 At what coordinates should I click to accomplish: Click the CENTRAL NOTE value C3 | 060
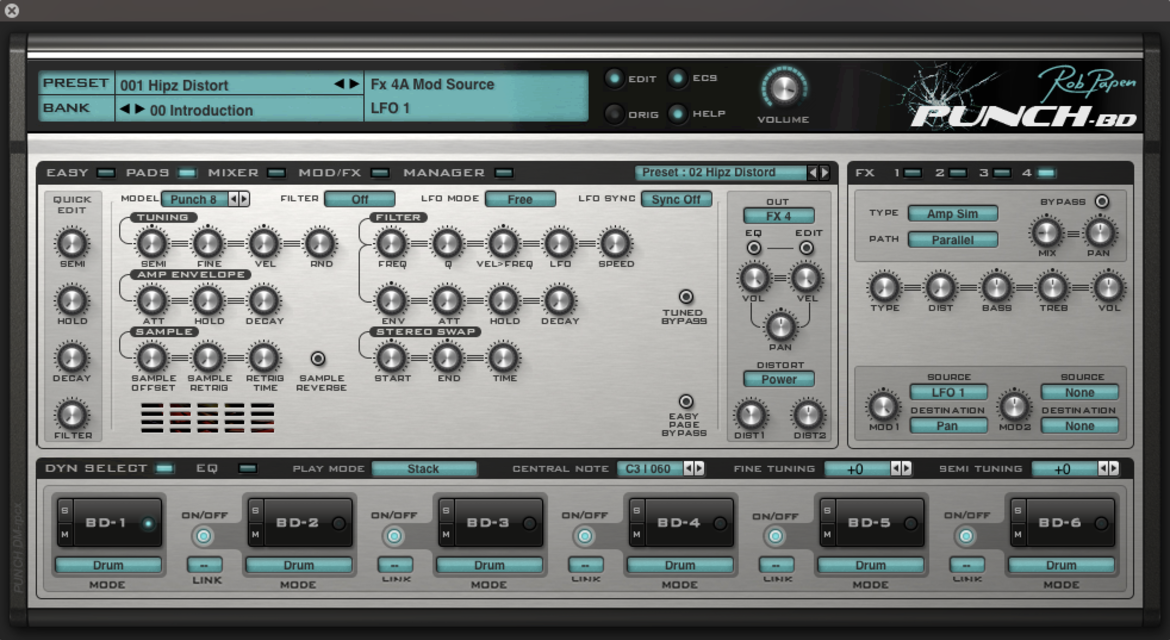648,468
